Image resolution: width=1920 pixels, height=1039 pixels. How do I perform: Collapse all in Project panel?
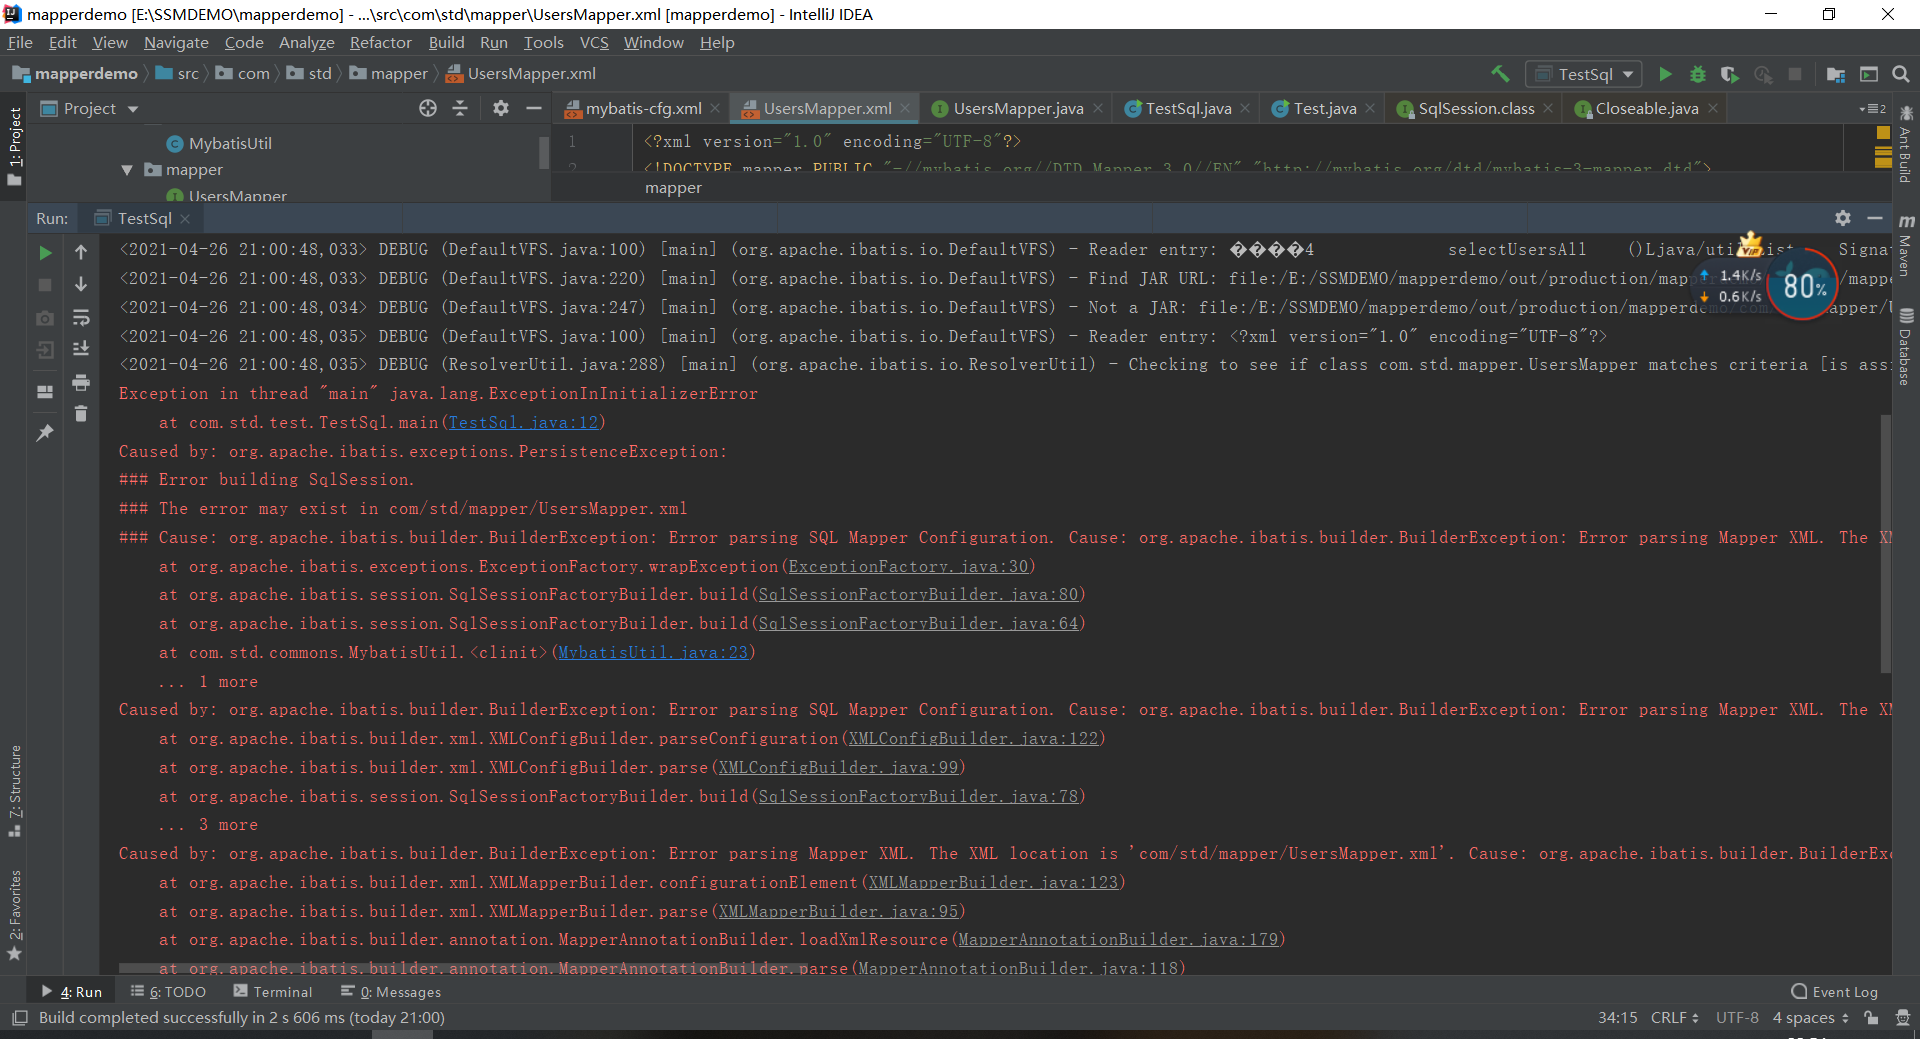pos(460,108)
